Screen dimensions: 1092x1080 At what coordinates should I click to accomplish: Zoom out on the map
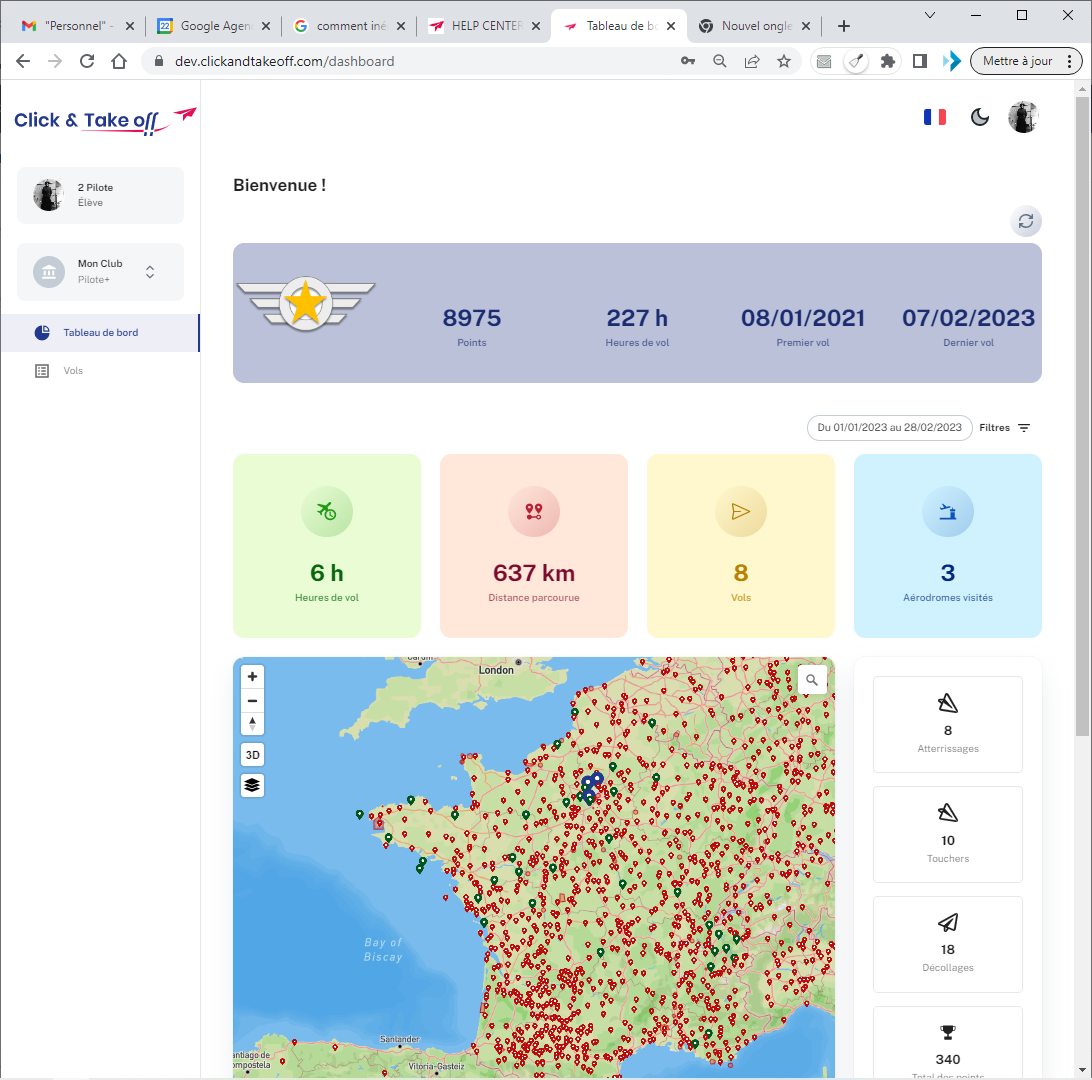coord(252,701)
